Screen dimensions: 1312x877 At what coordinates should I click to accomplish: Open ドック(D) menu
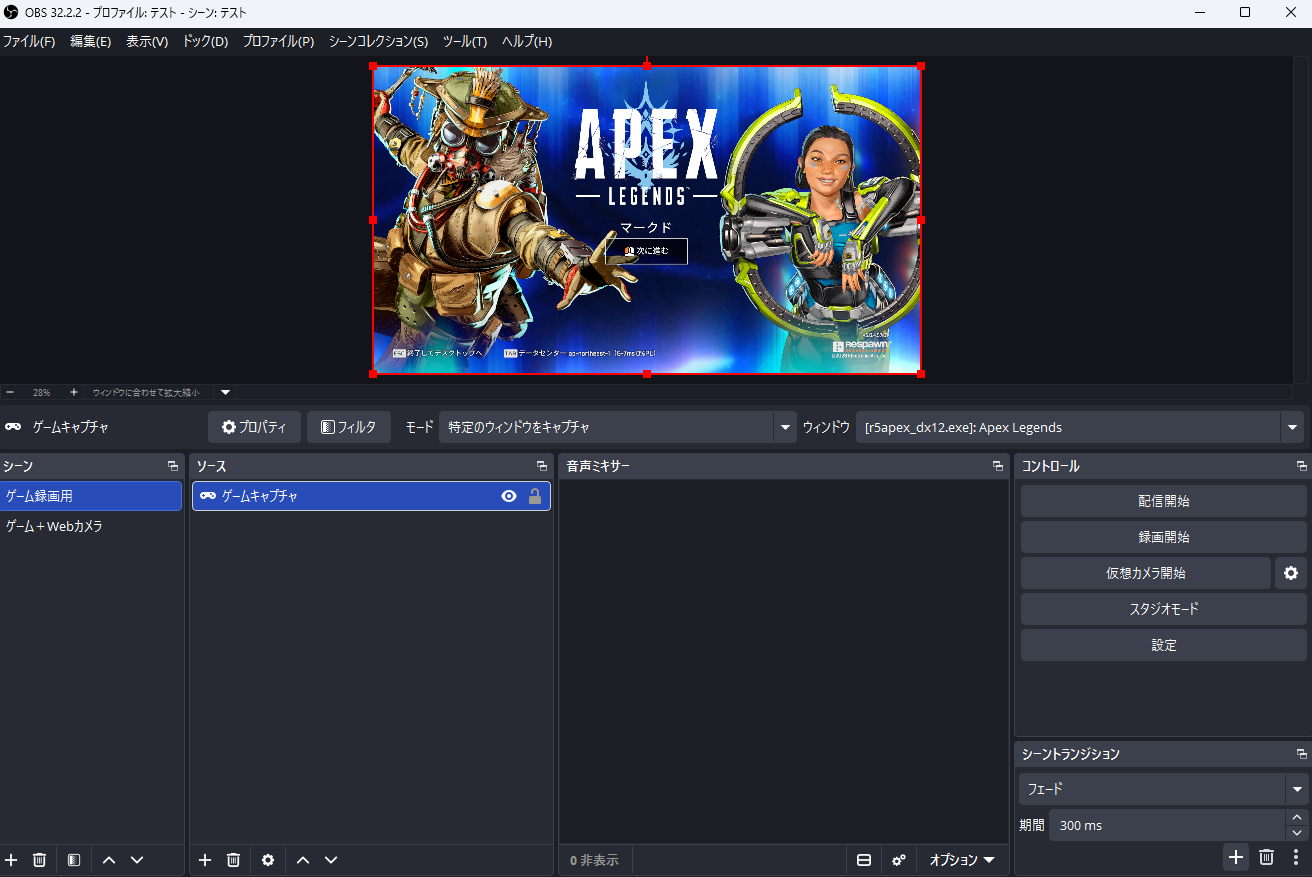205,42
